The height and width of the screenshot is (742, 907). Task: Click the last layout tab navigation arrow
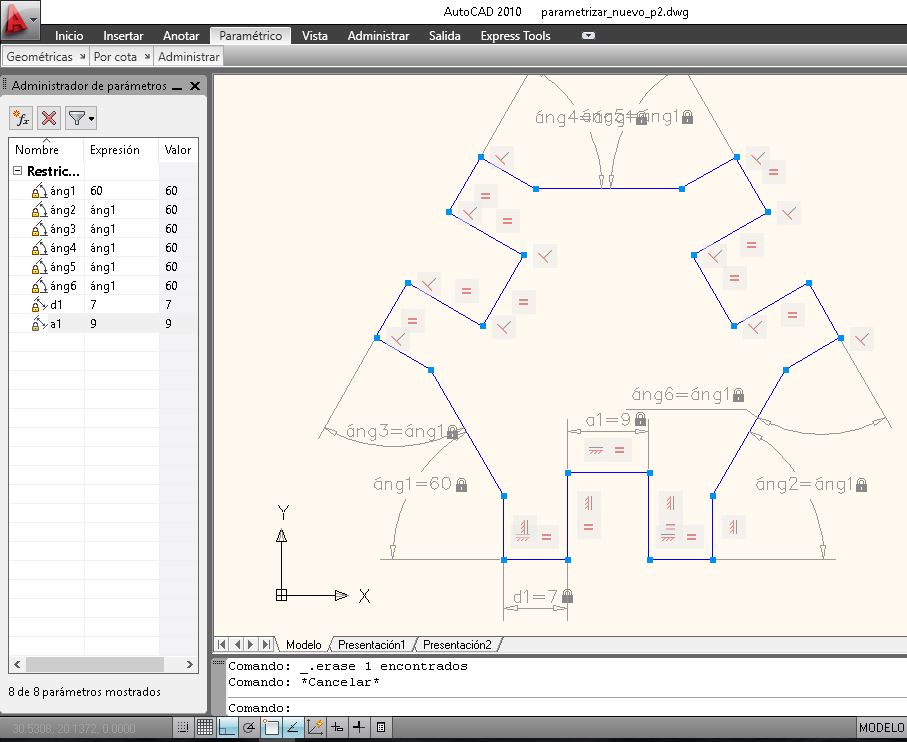pyautogui.click(x=266, y=644)
